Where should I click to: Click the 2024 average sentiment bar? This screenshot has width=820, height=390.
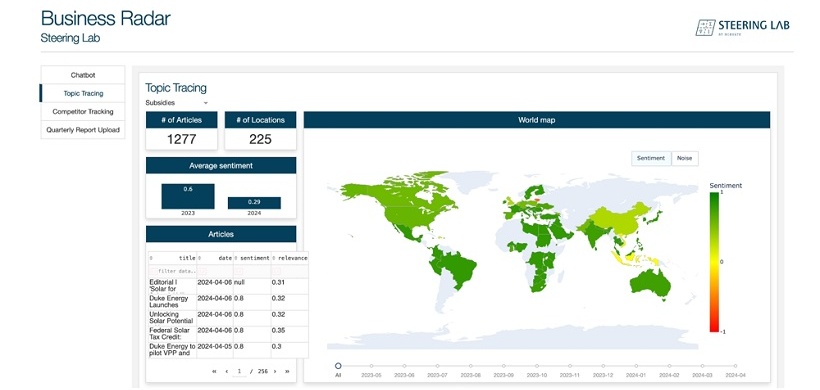pyautogui.click(x=254, y=203)
